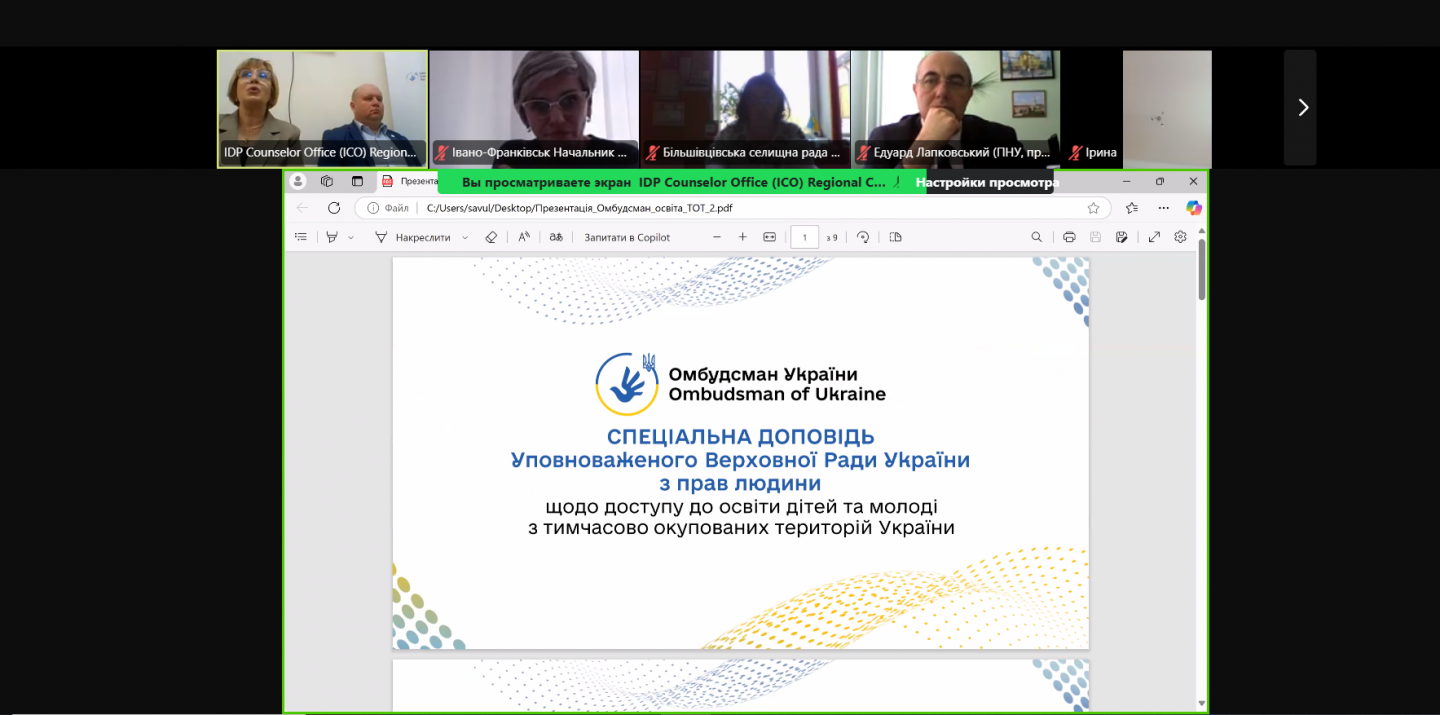
Task: Click the green screen-sharing notification bar
Action: pyautogui.click(x=682, y=182)
